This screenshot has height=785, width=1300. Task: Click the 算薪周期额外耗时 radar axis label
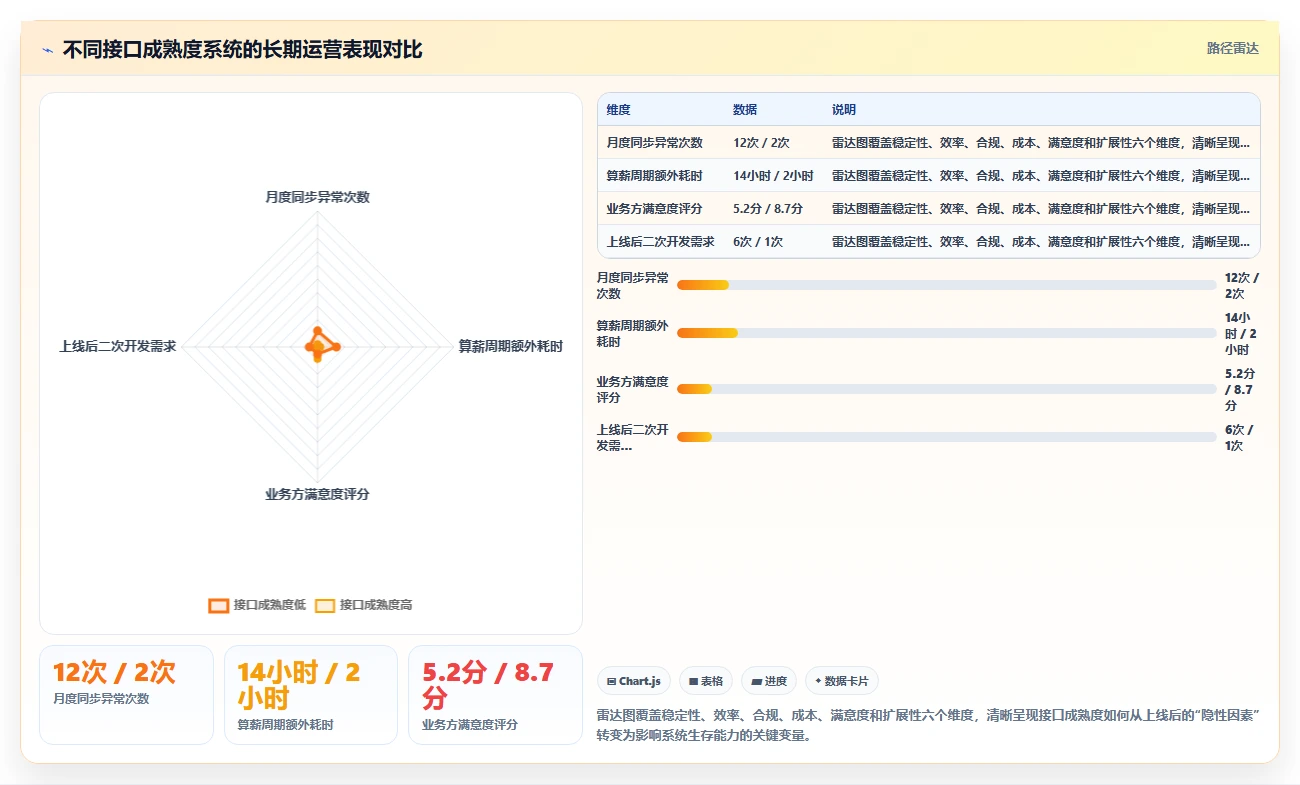point(510,346)
